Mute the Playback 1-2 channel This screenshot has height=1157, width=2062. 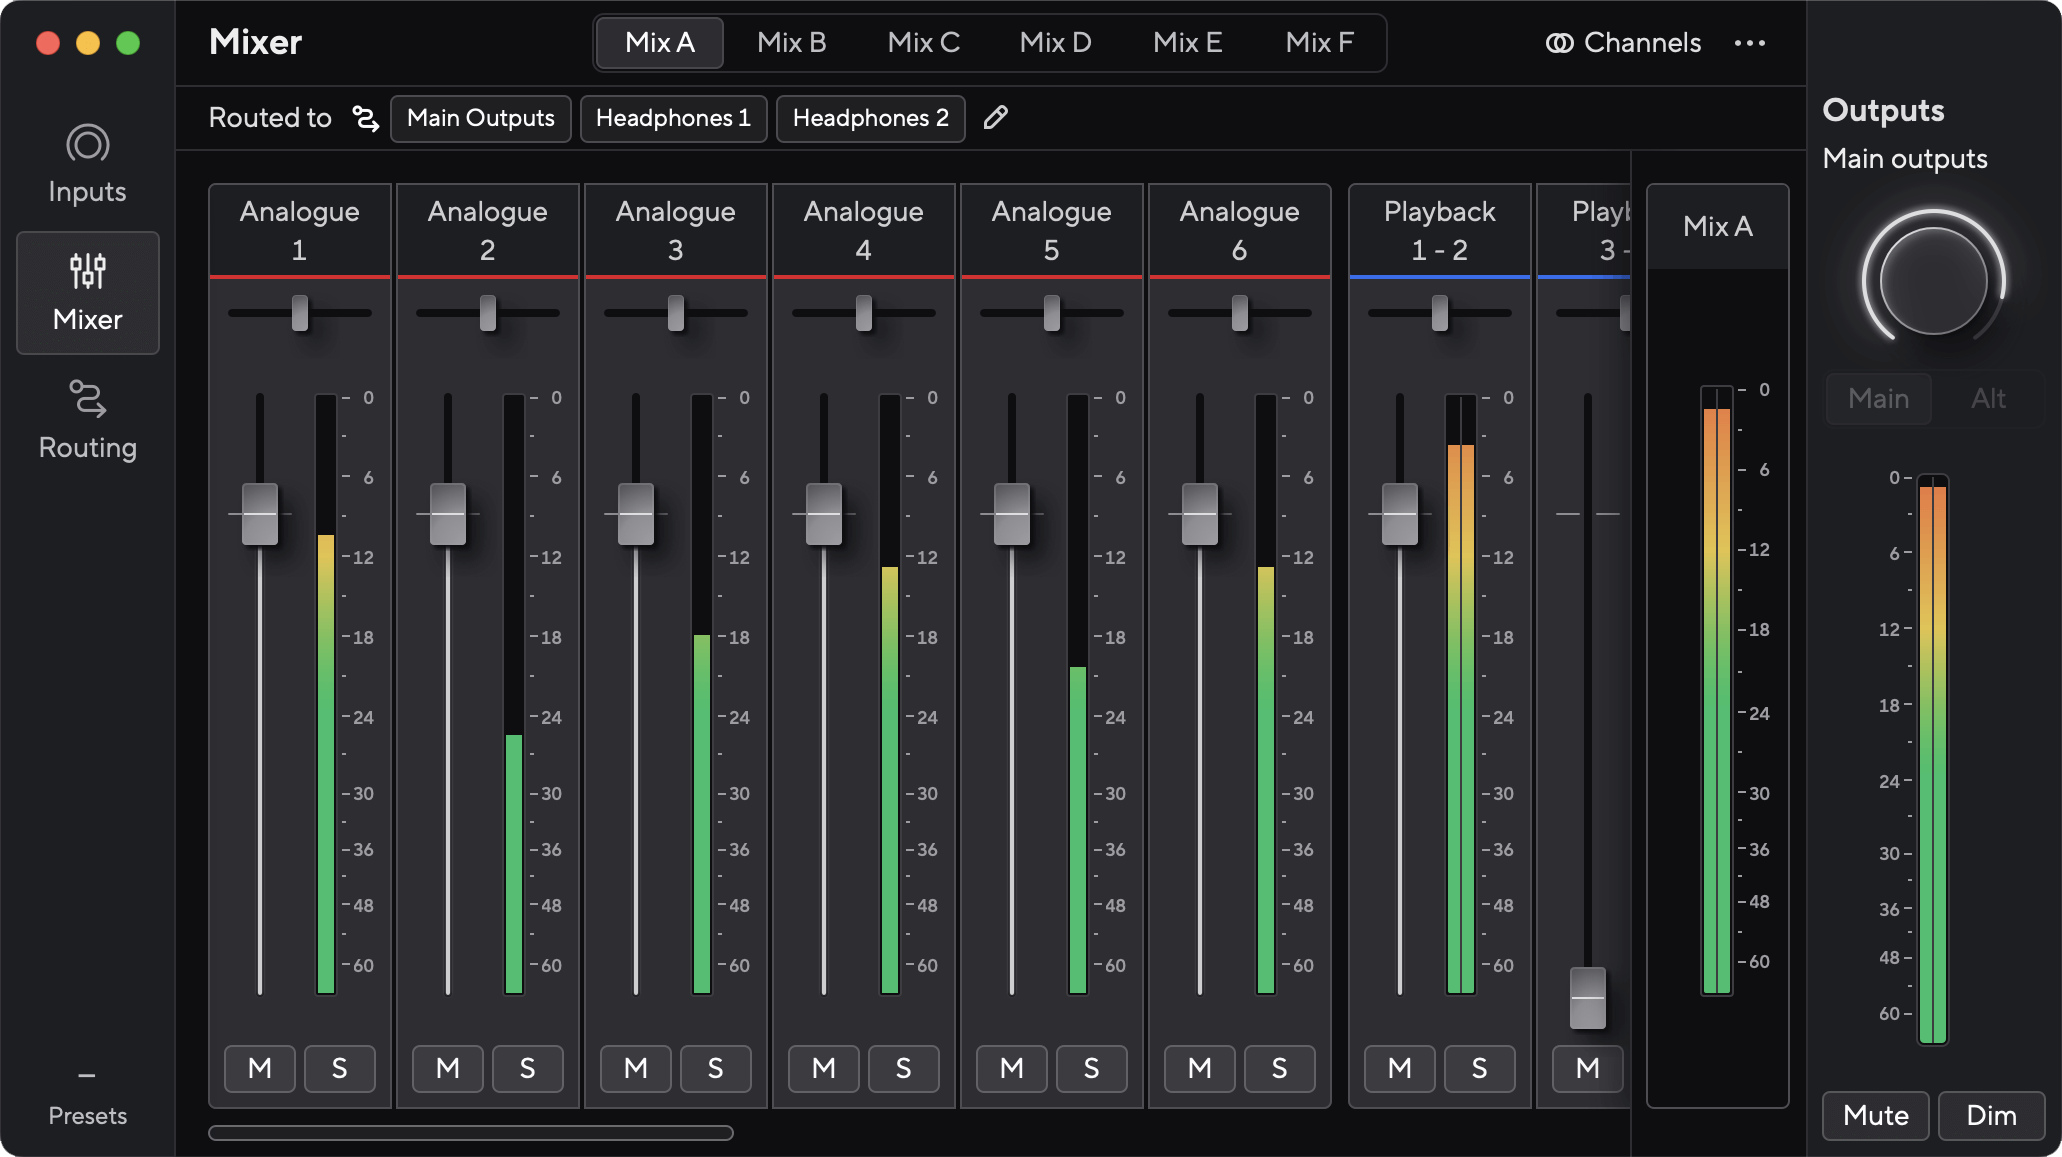(x=1400, y=1068)
